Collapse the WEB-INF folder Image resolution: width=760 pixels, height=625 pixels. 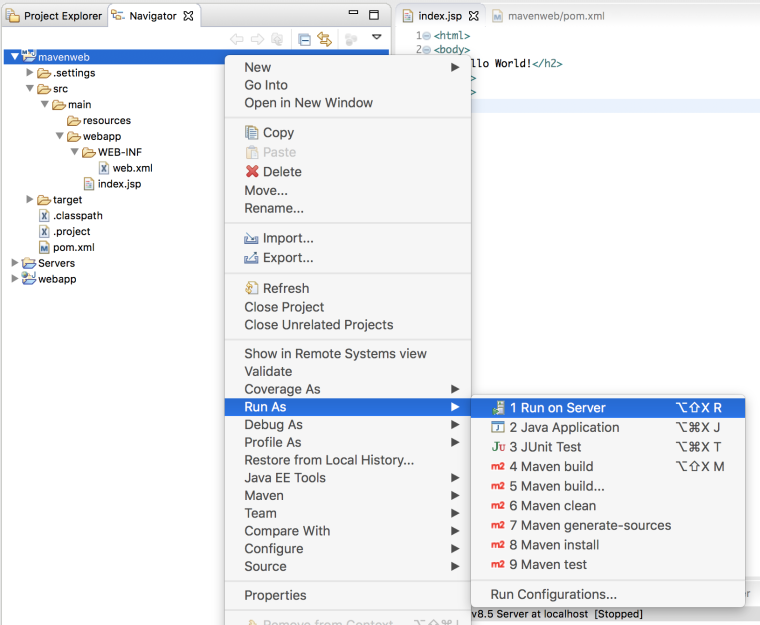[x=75, y=152]
